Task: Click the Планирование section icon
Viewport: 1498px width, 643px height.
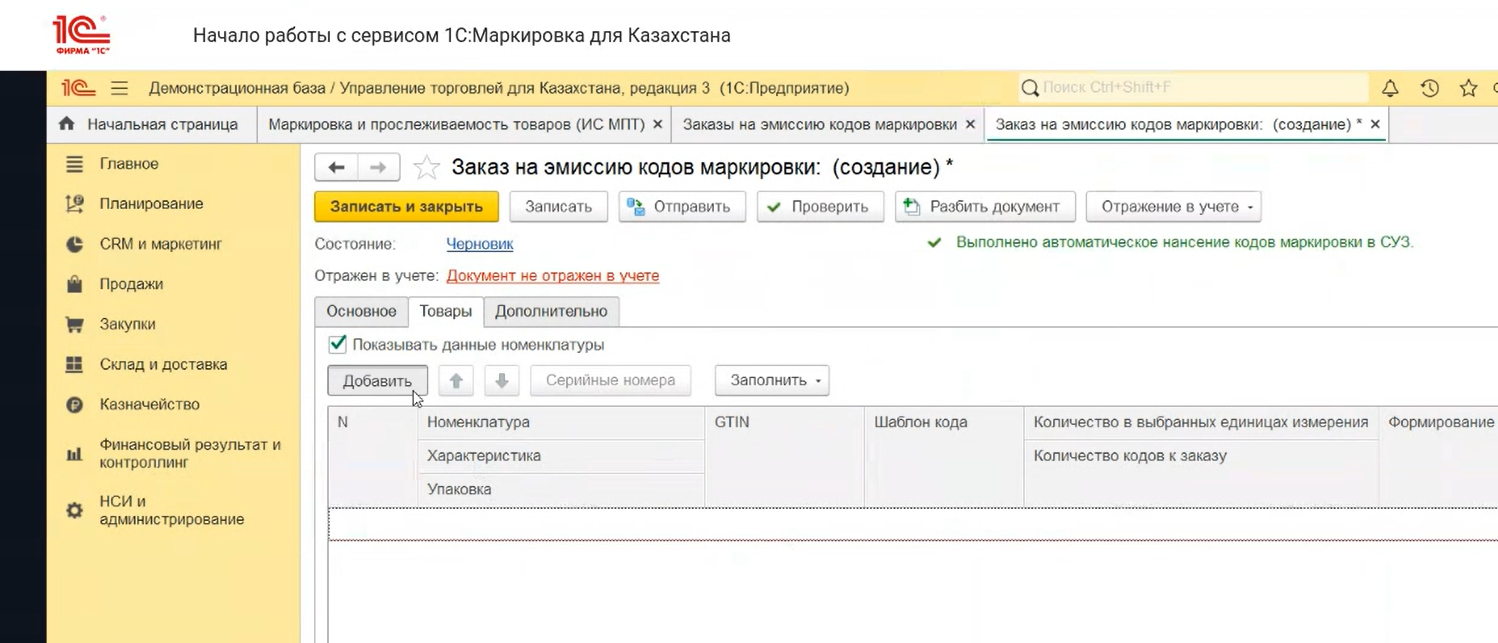Action: point(74,204)
